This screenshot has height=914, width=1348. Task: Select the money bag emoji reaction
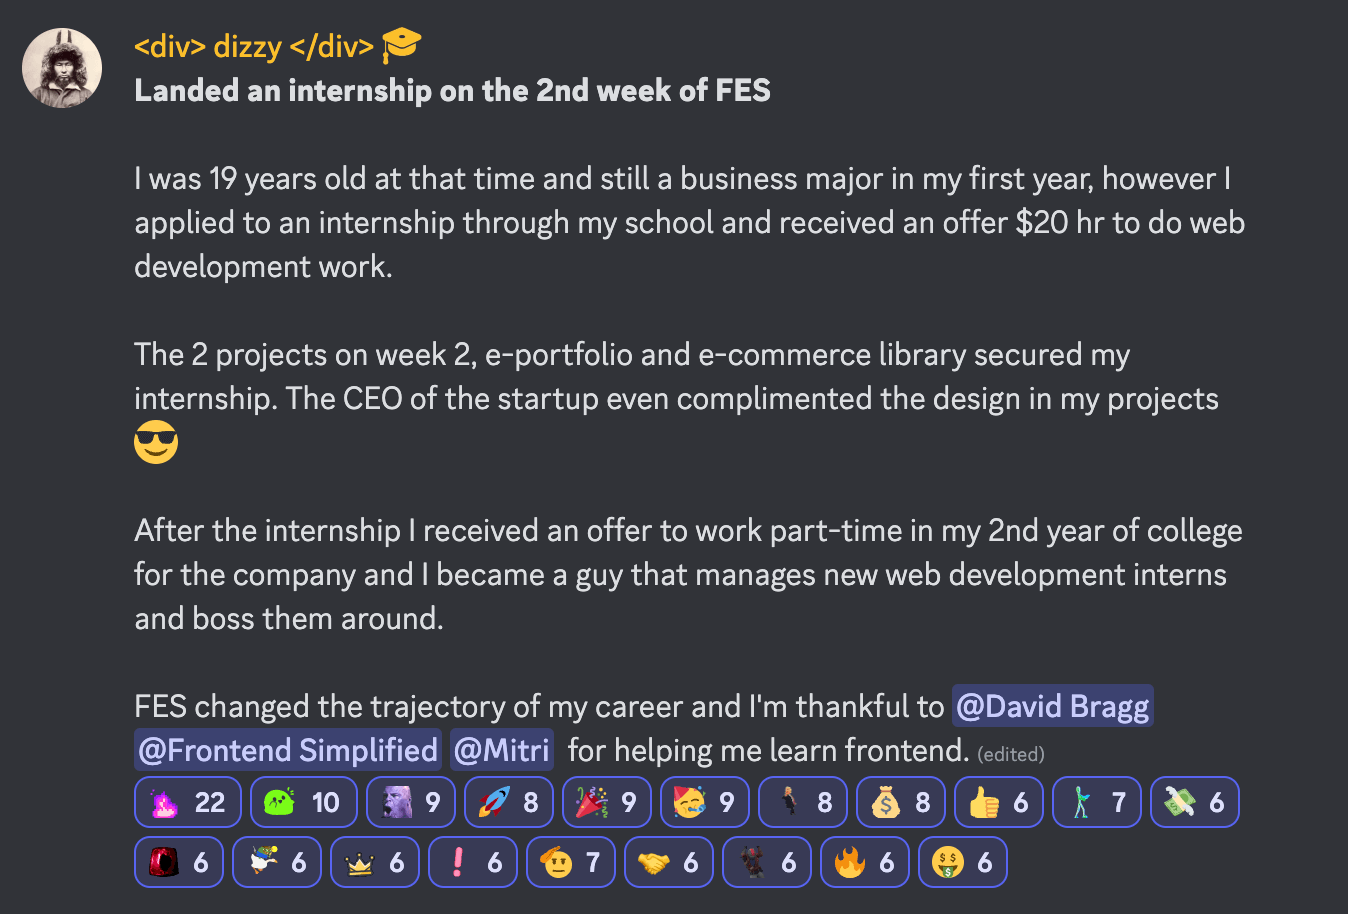(x=900, y=802)
